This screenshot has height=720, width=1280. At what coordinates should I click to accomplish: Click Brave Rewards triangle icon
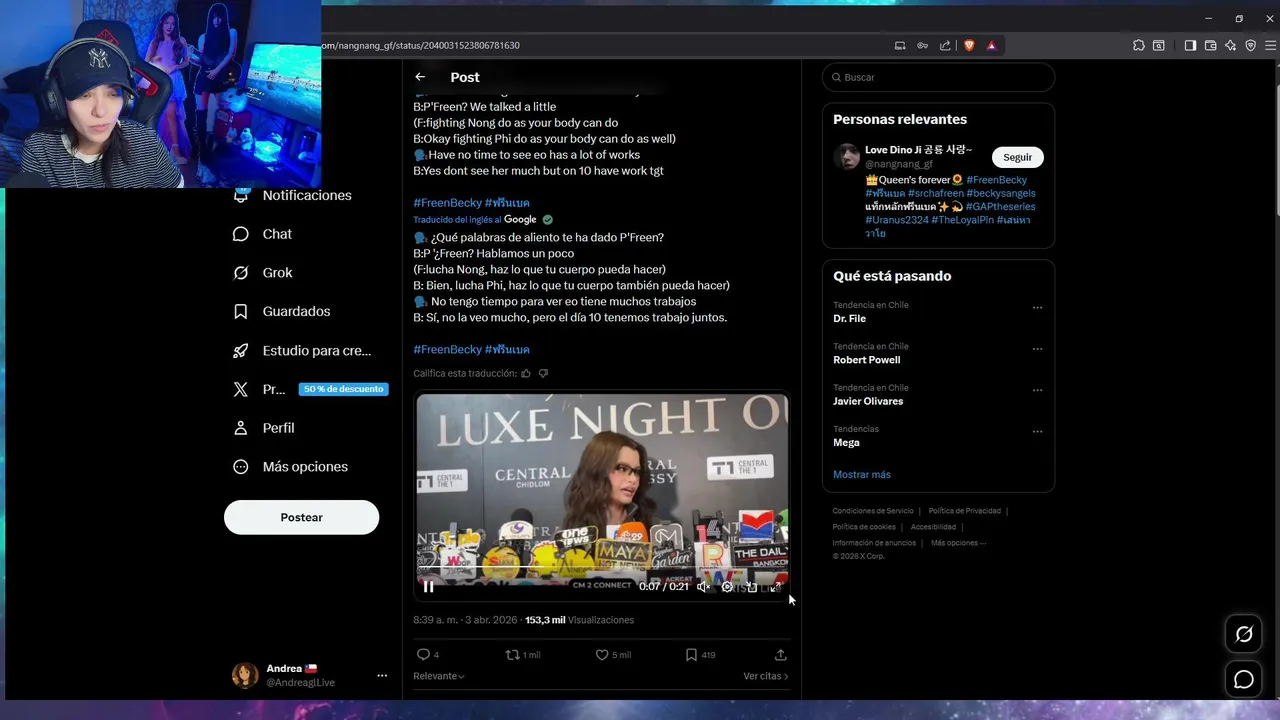[992, 45]
